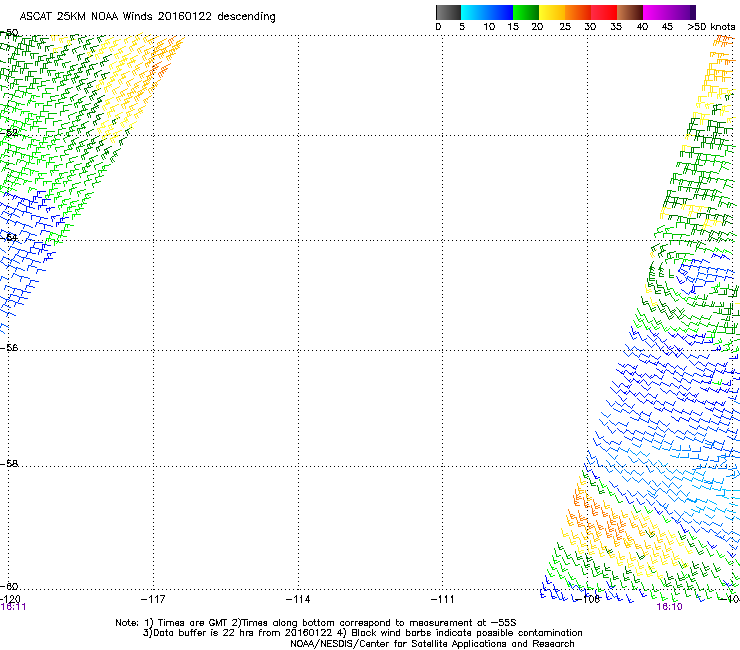Click the note about black wind barbs contamination

click(x=461, y=633)
